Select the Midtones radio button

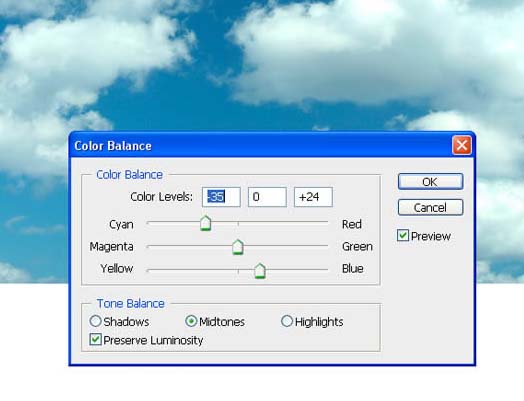coord(191,321)
